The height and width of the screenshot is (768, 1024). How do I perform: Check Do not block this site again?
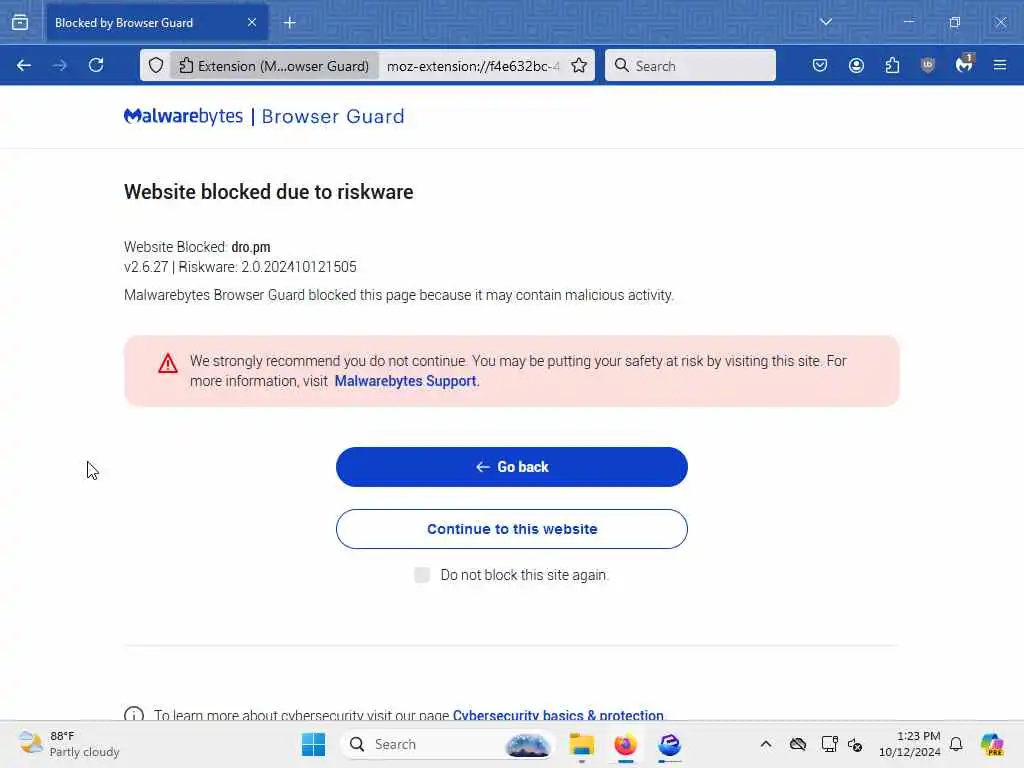point(422,575)
